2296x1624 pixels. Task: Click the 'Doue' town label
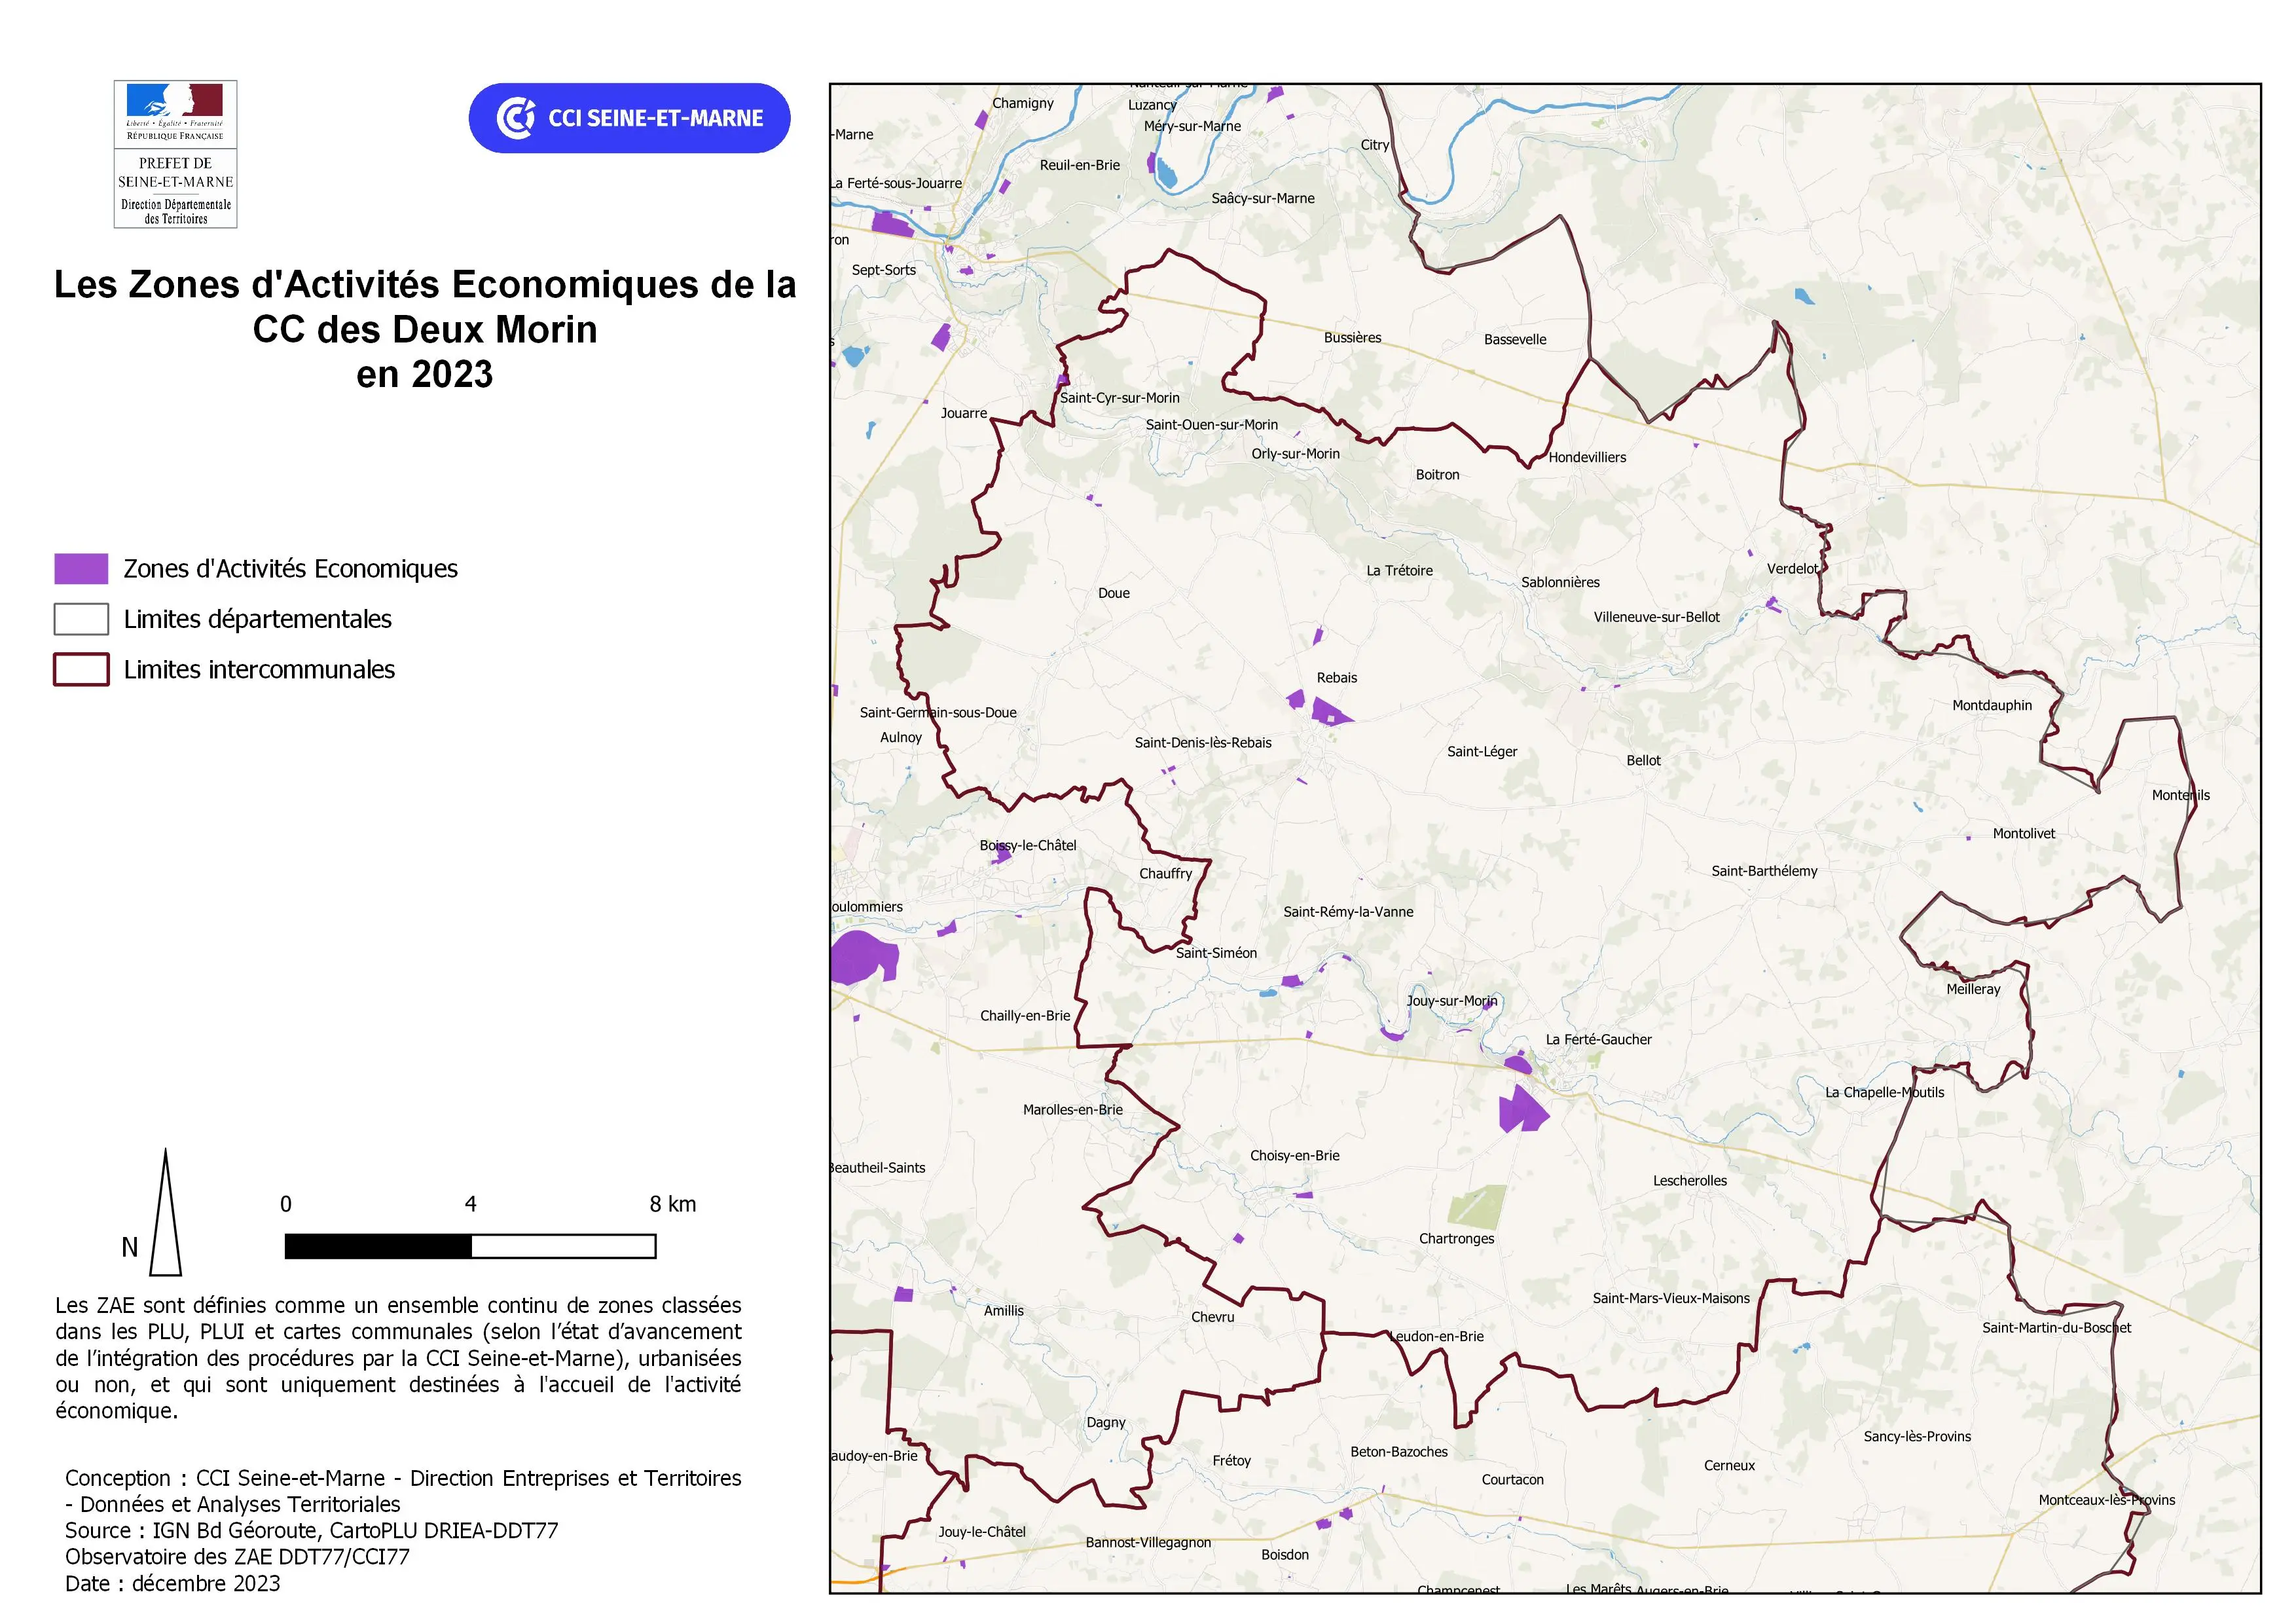1114,593
